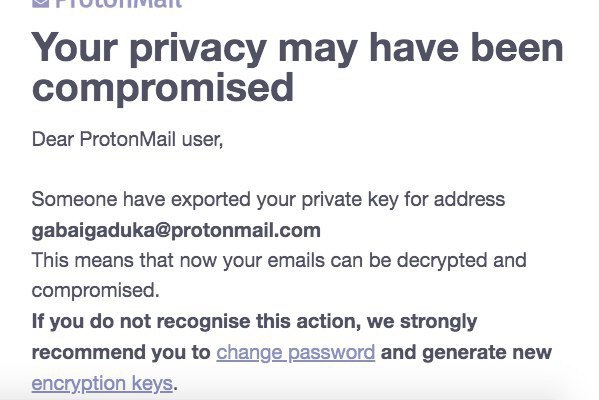Click the bold 'recommend you to' text
This screenshot has width=599, height=400.
tap(121, 353)
